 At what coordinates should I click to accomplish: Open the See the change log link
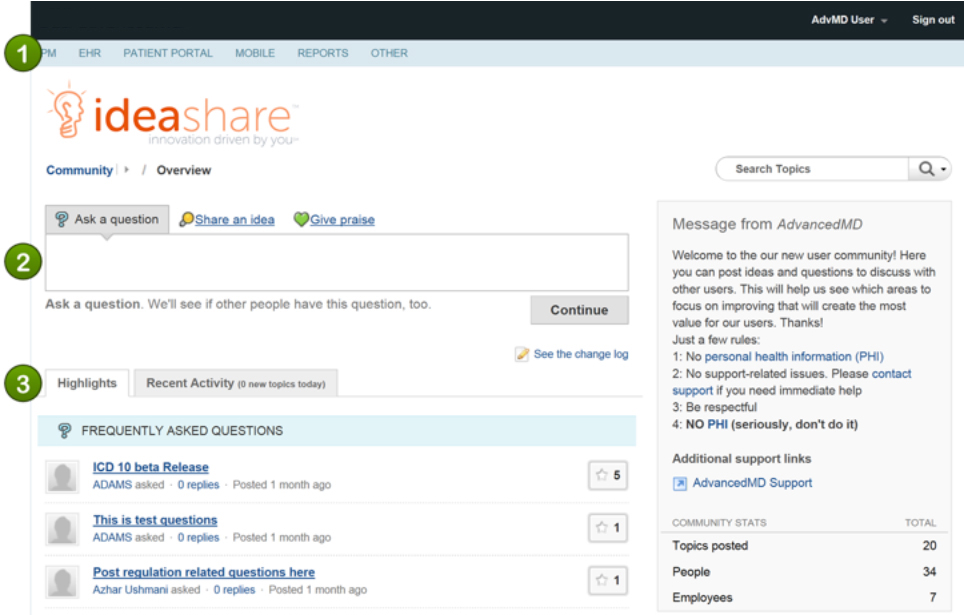581,354
